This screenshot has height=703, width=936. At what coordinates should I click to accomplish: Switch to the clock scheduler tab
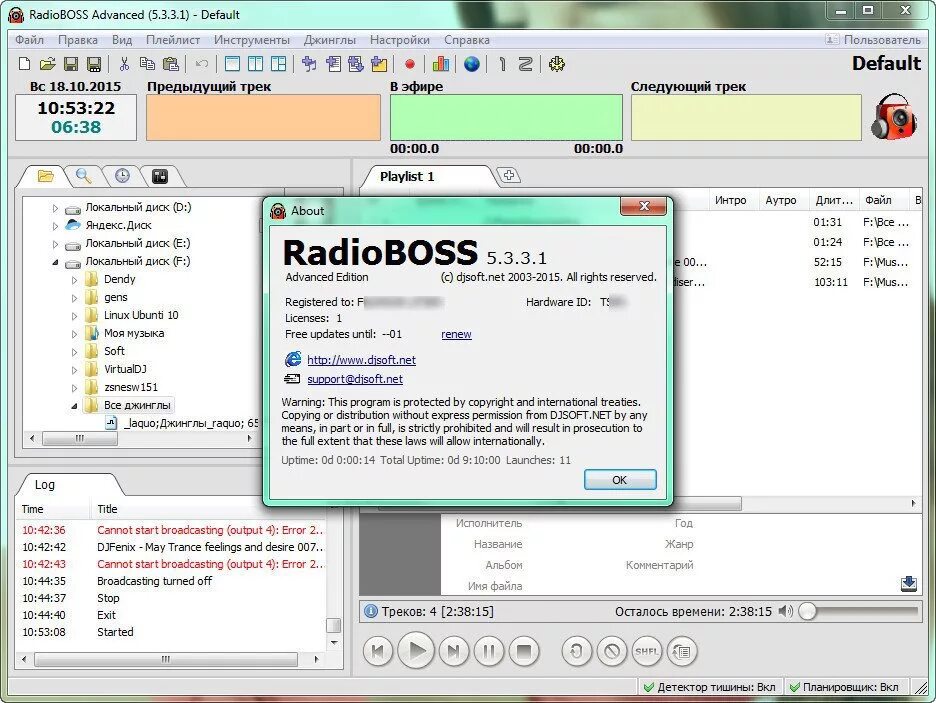click(122, 176)
